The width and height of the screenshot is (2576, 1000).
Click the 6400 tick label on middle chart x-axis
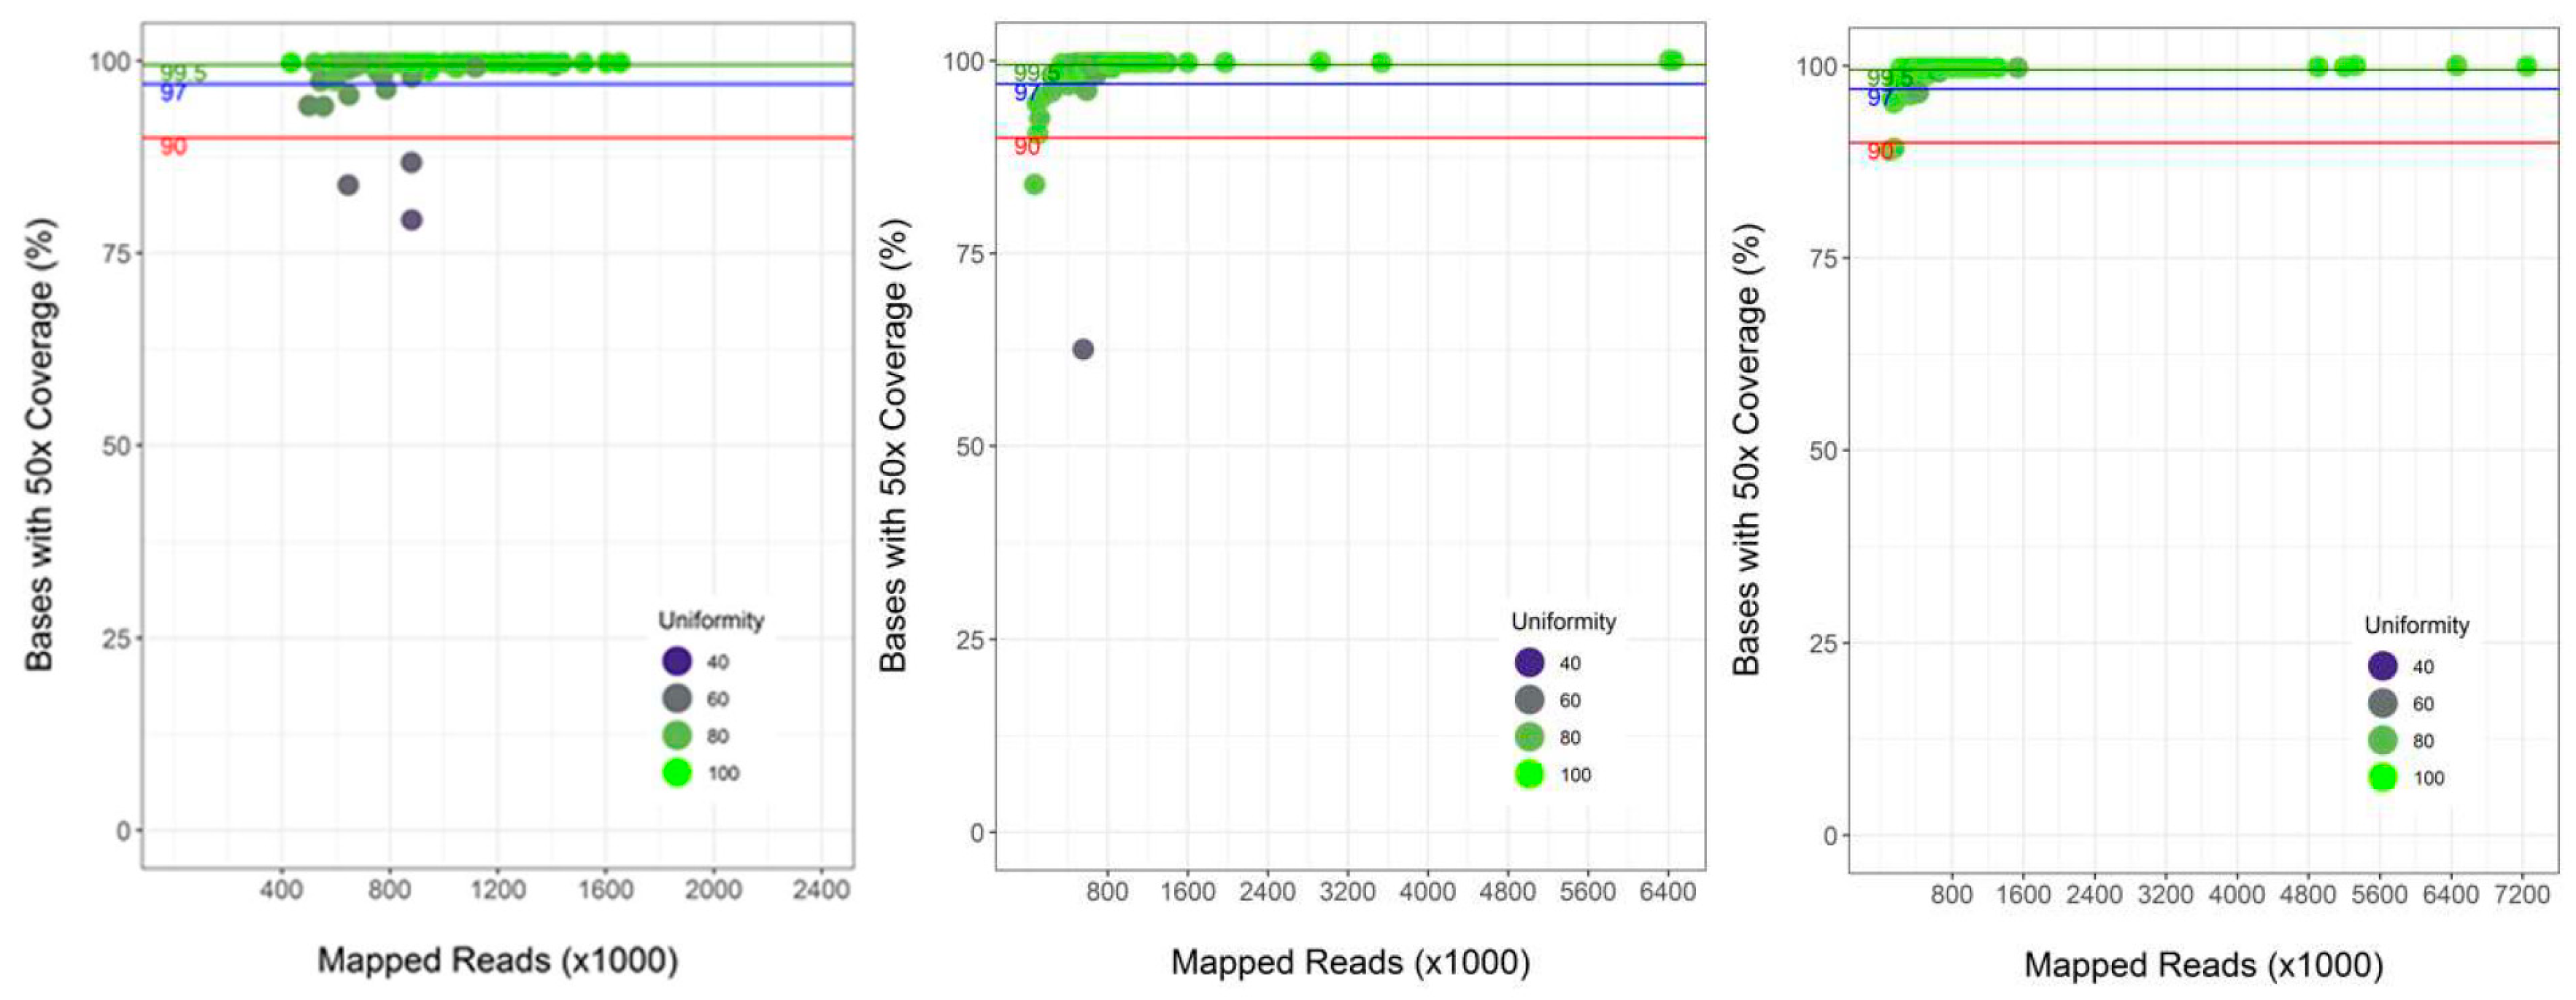(1667, 891)
